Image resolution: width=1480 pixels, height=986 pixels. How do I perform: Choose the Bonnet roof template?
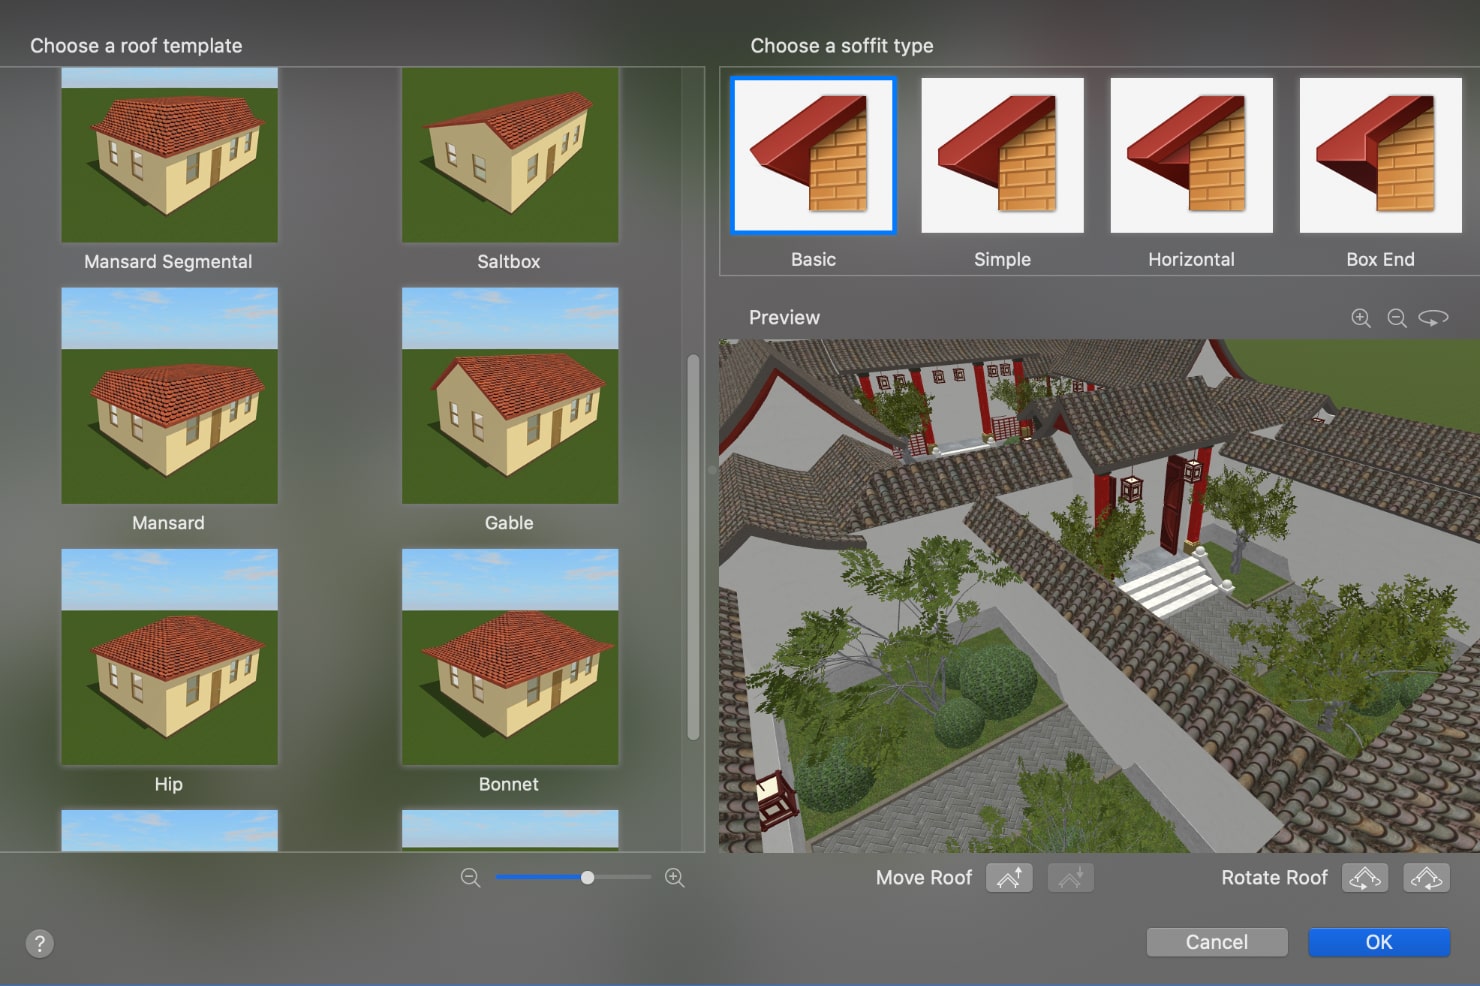pyautogui.click(x=510, y=657)
